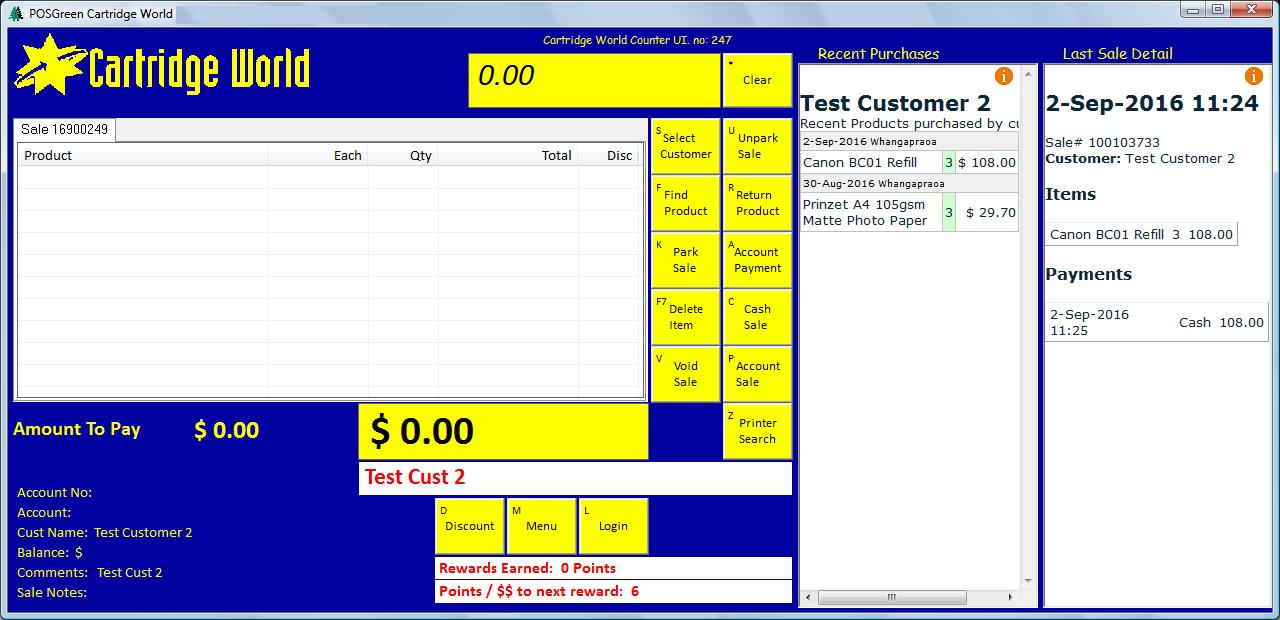
Task: Click the Test Cust 2 name field
Action: (575, 478)
